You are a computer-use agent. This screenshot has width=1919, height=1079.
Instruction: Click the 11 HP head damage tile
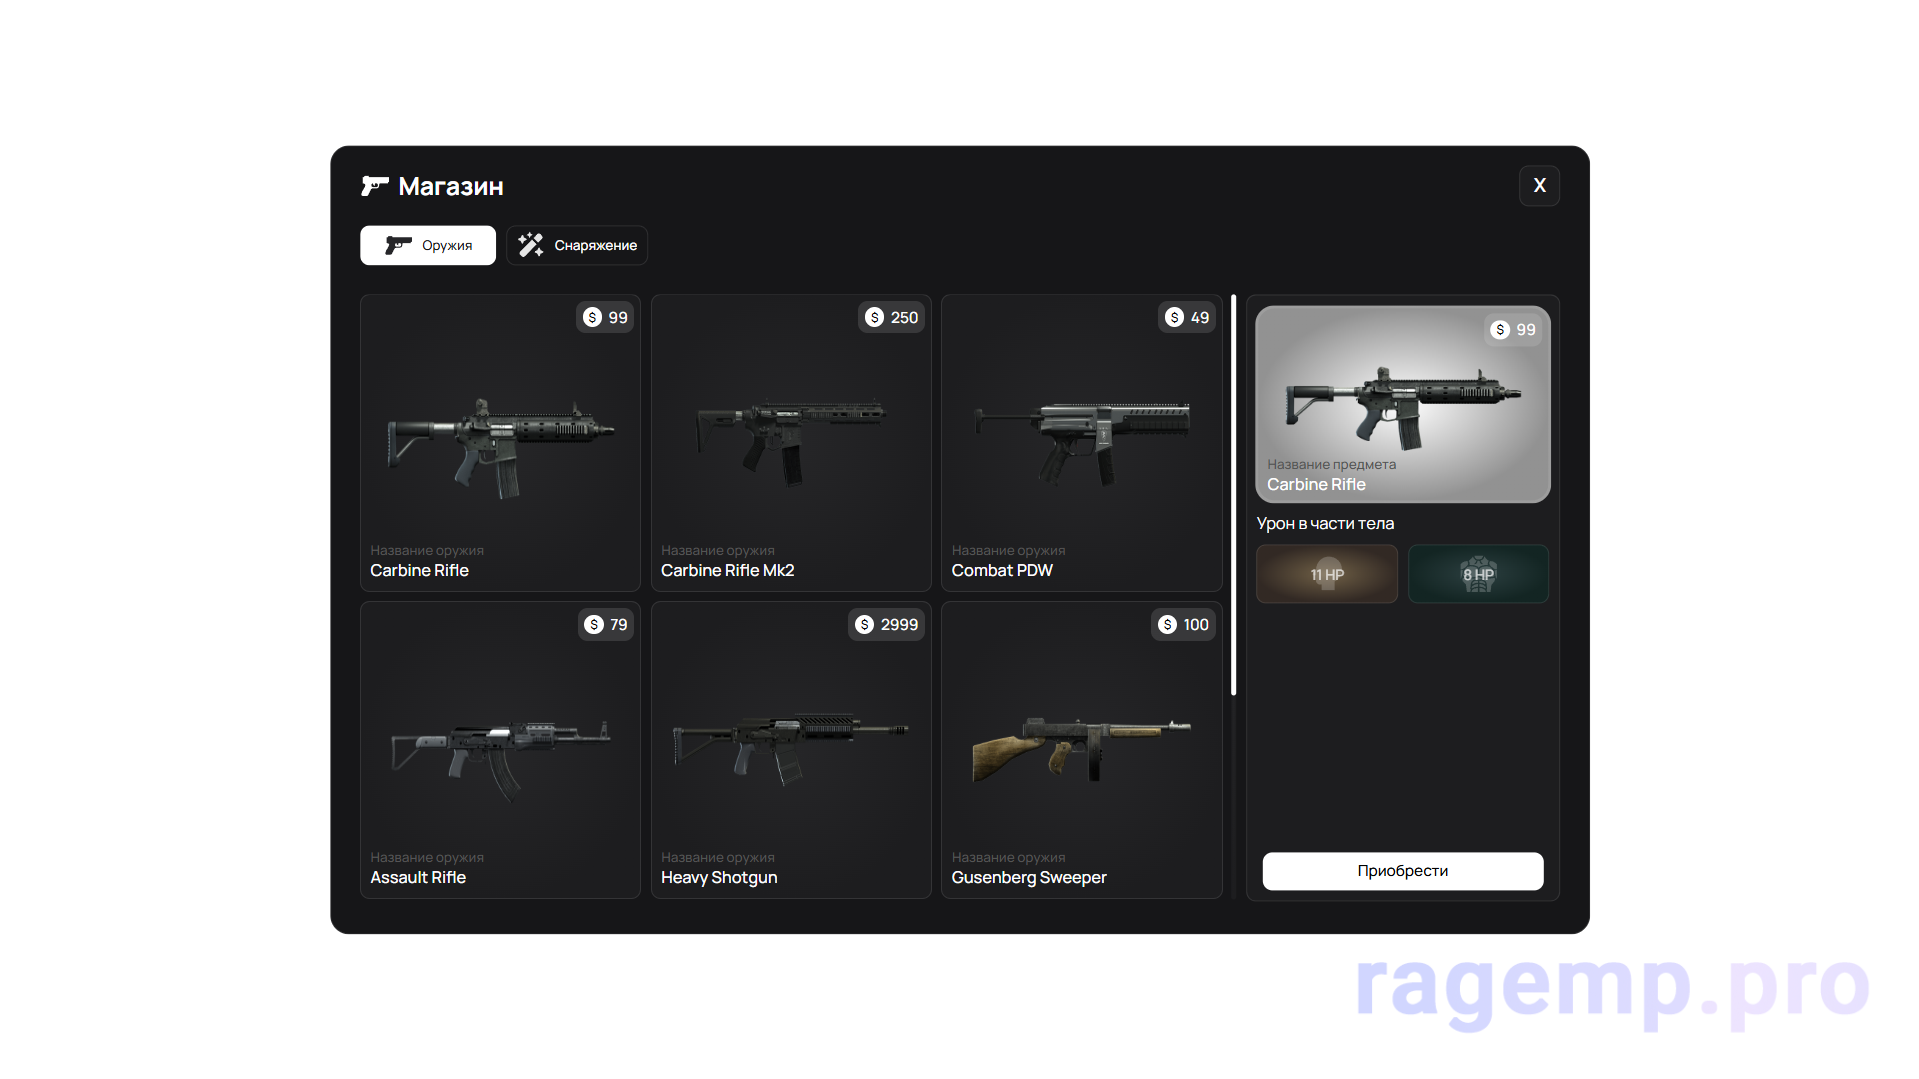(x=1327, y=574)
